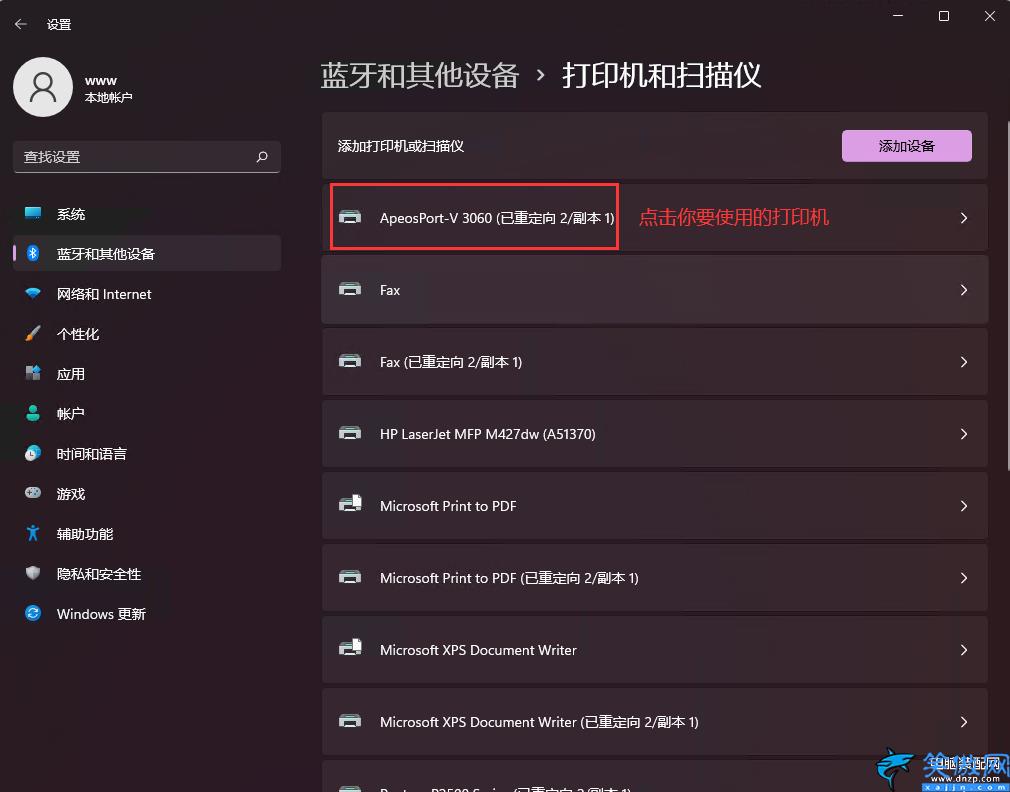
Task: Select 蓝牙和其他设备 in sidebar
Action: (x=147, y=253)
